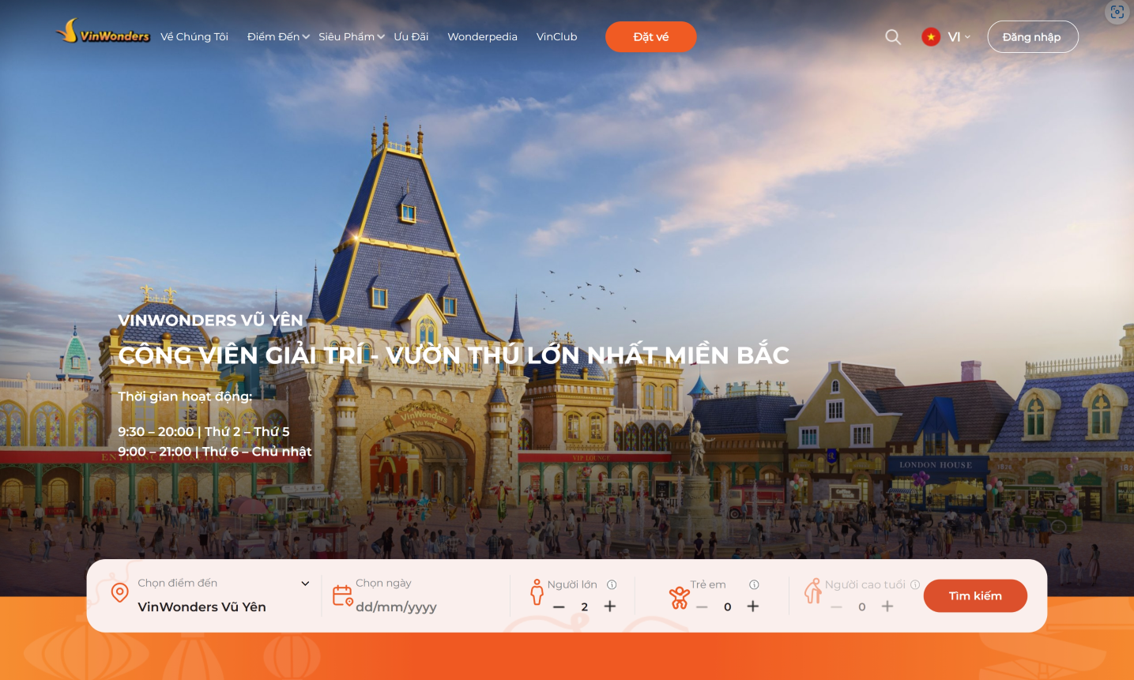Decrease the Người cao tuổi count
The image size is (1134, 680).
[x=836, y=607]
